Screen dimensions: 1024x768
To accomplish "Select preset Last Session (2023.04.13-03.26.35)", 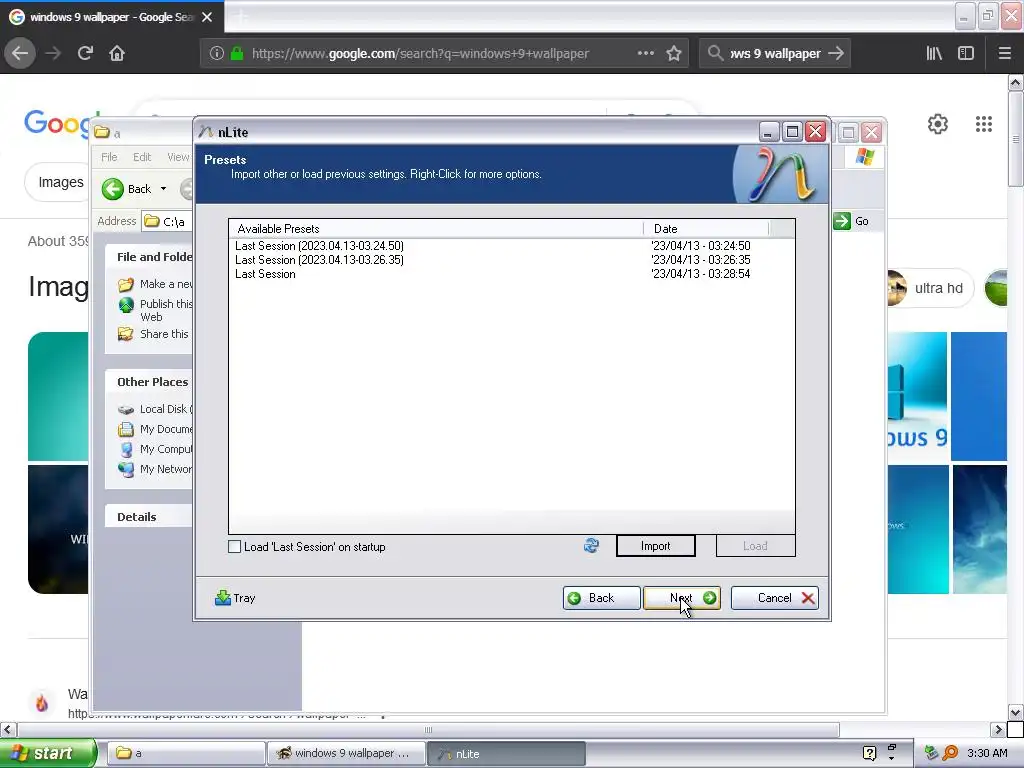I will pos(319,259).
